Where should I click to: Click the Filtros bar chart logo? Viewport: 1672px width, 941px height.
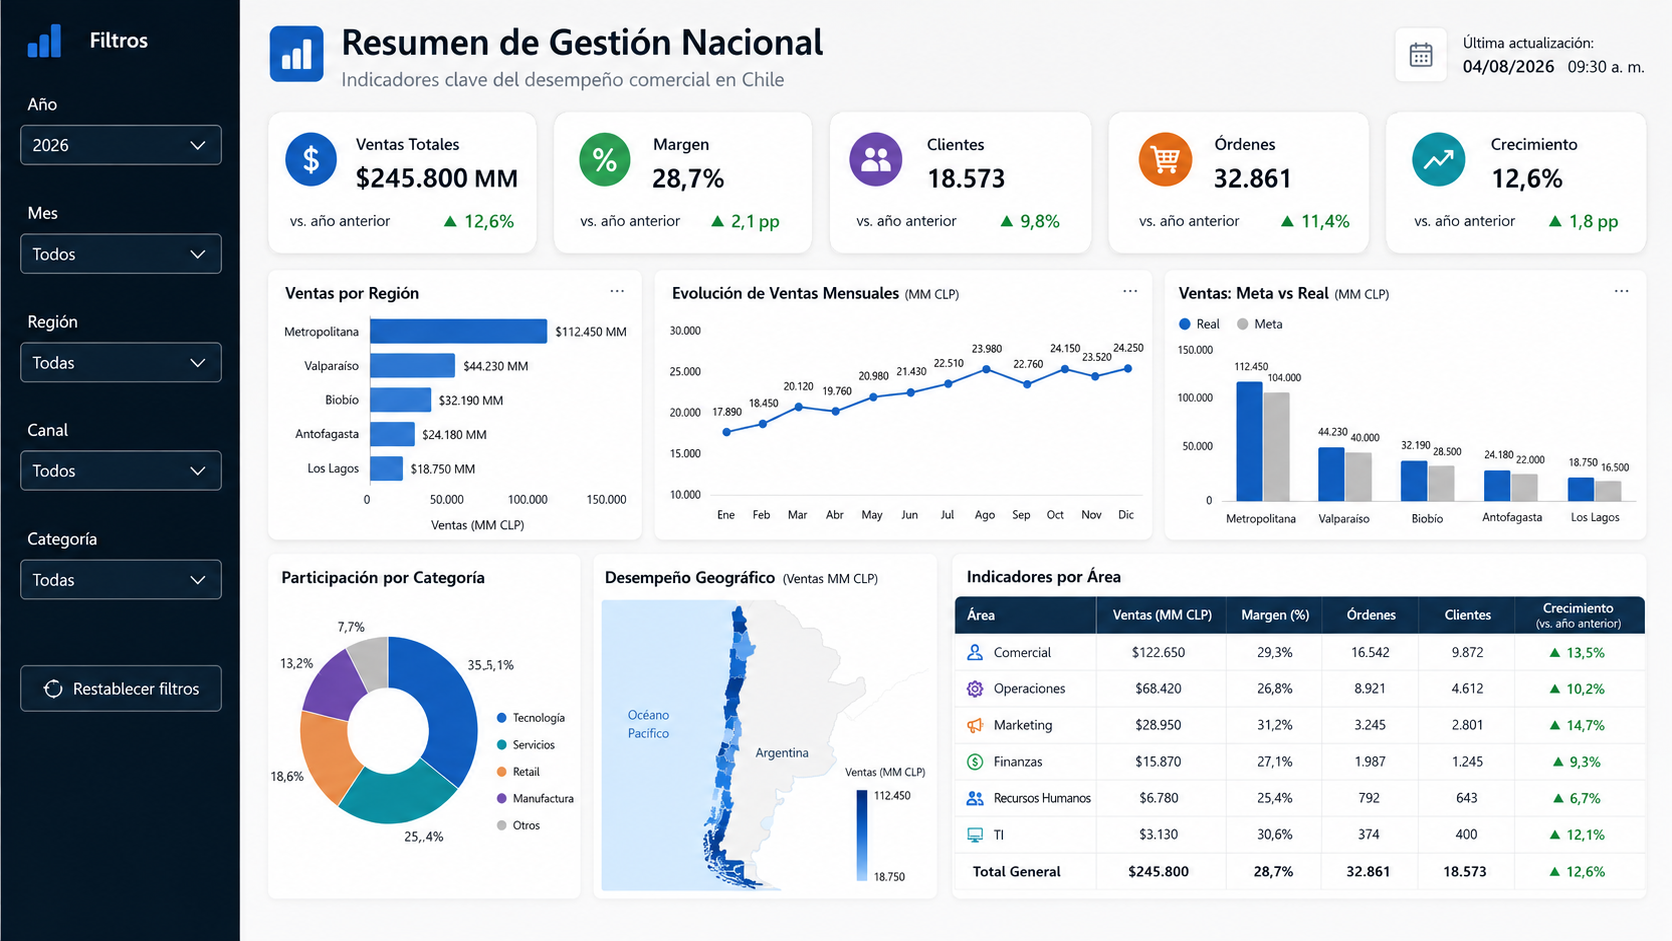coord(44,41)
